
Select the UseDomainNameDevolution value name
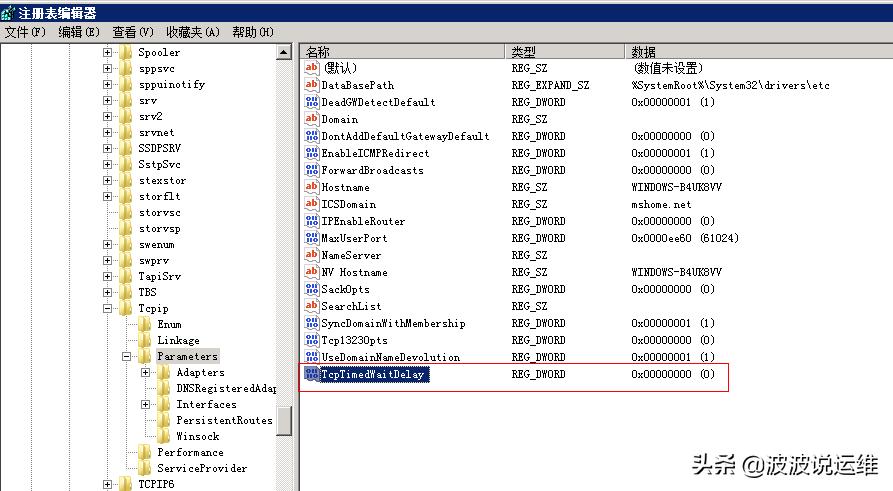pos(391,357)
